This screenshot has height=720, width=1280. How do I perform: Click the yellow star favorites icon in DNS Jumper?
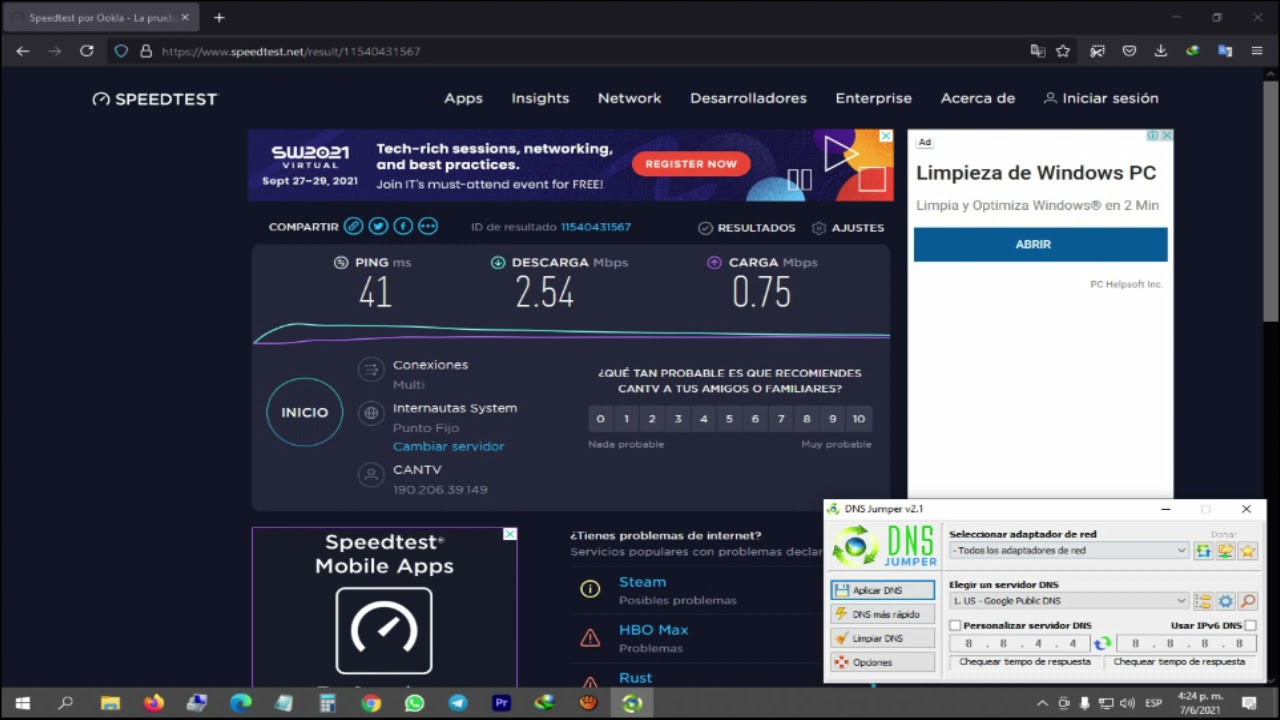point(1247,551)
